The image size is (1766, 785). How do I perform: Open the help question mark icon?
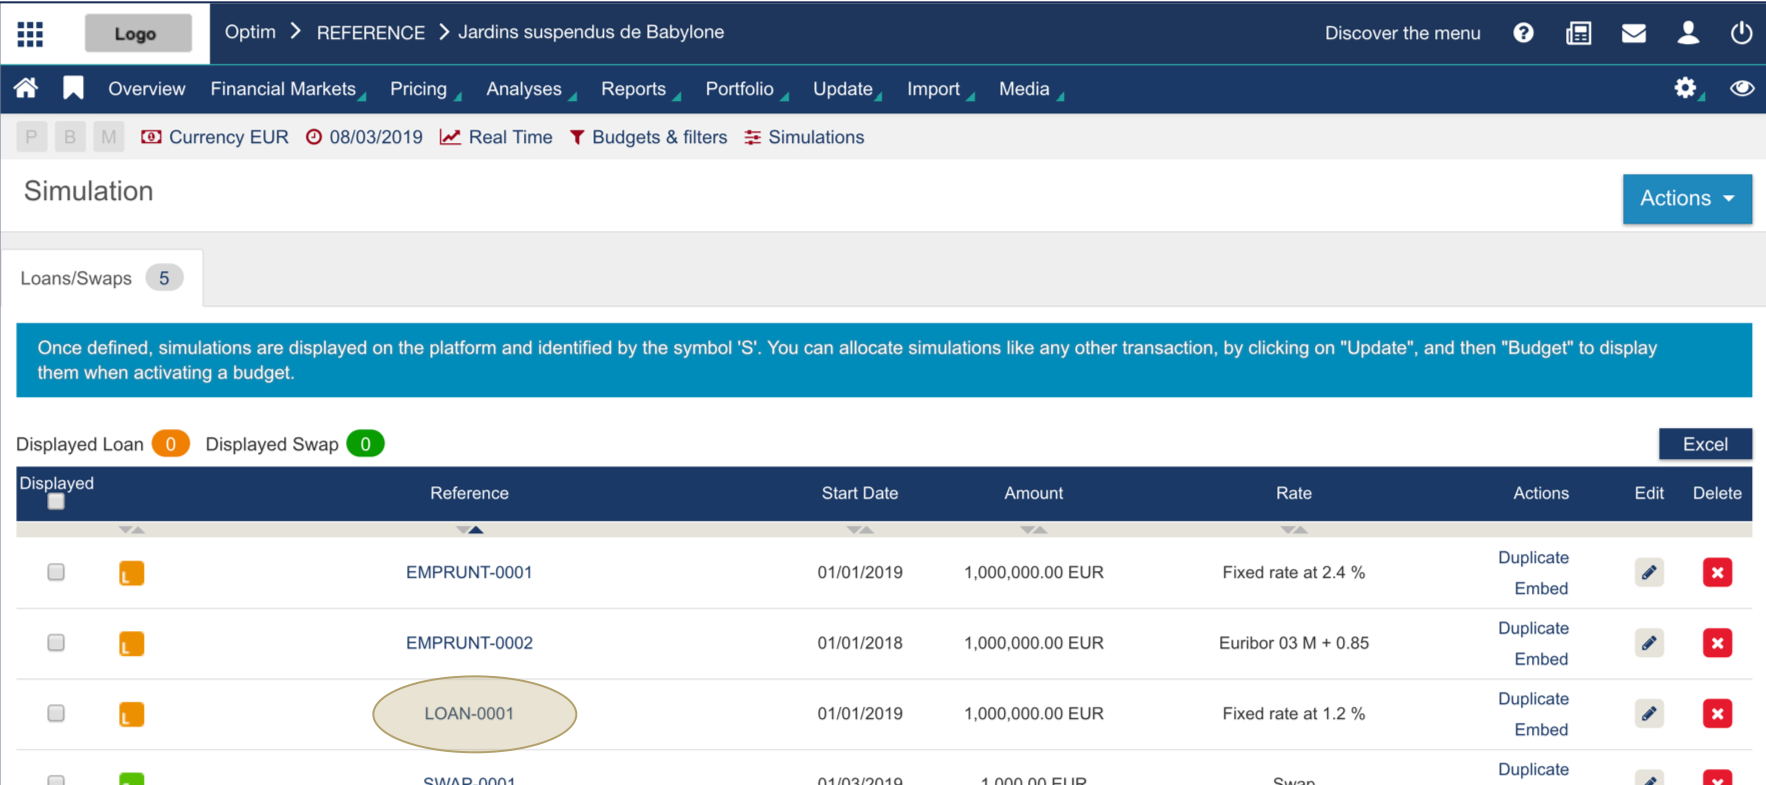[x=1523, y=33]
